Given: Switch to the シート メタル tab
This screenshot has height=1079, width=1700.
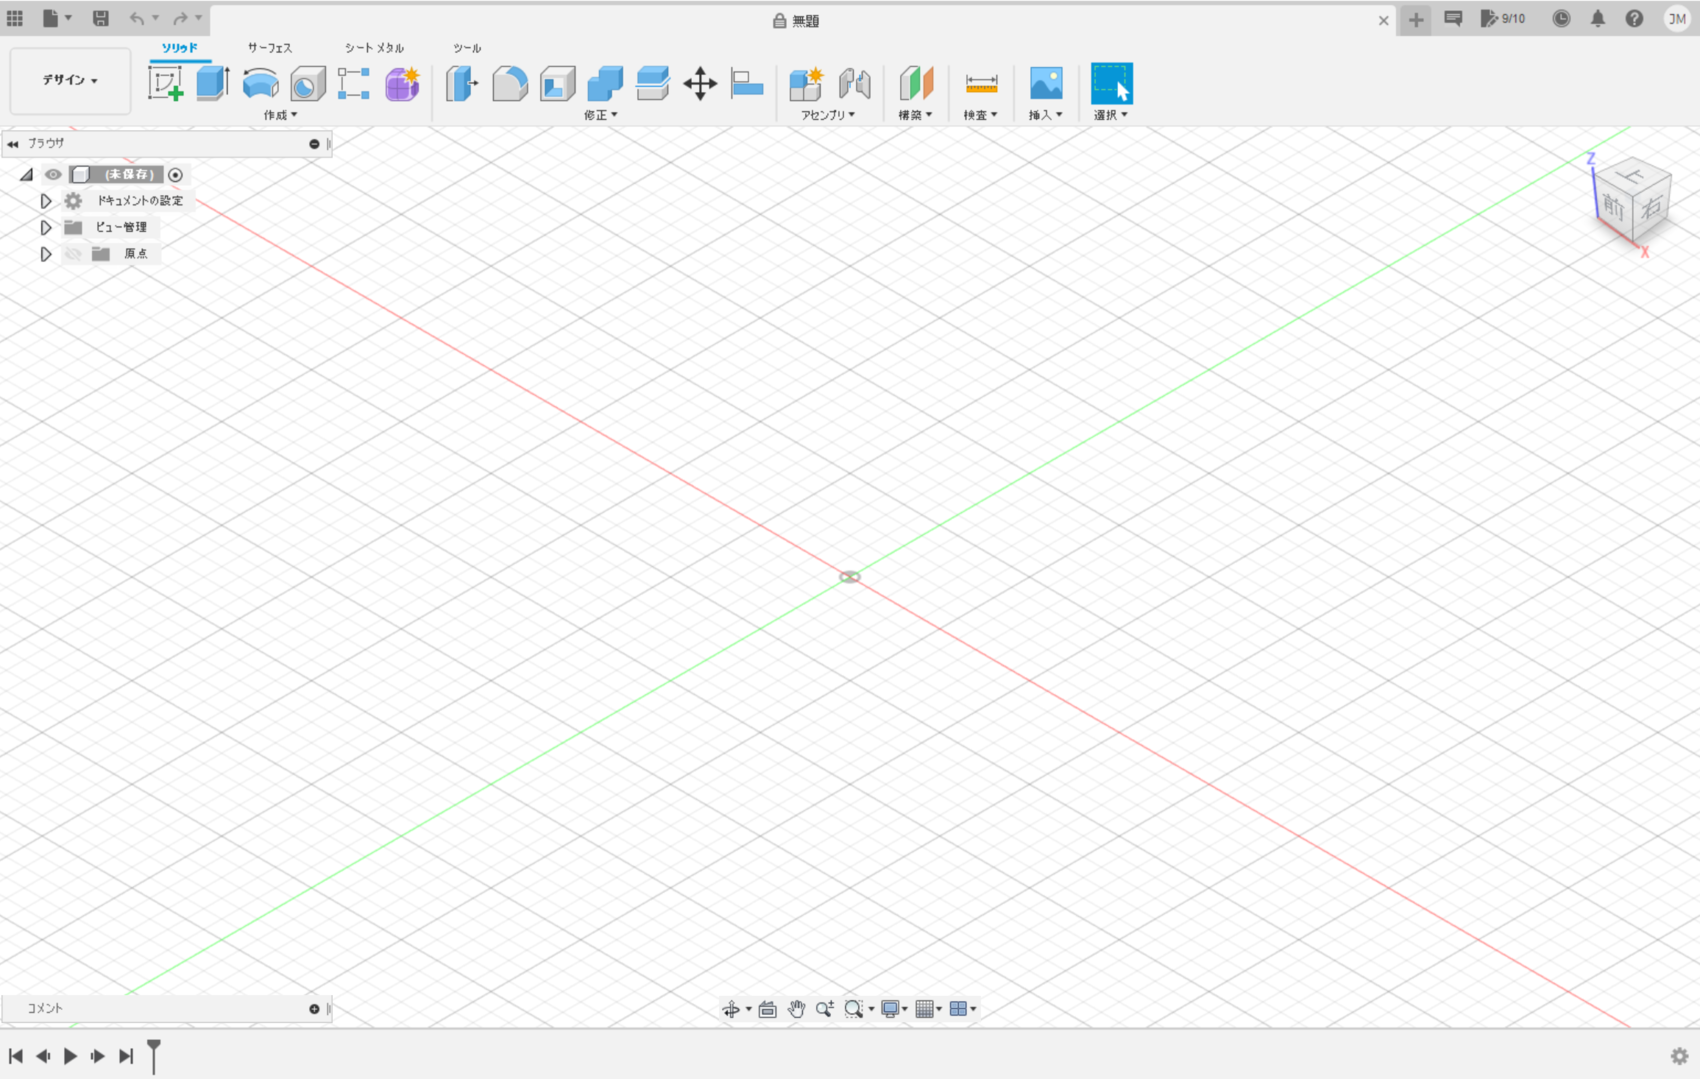Looking at the screenshot, I should pos(374,48).
